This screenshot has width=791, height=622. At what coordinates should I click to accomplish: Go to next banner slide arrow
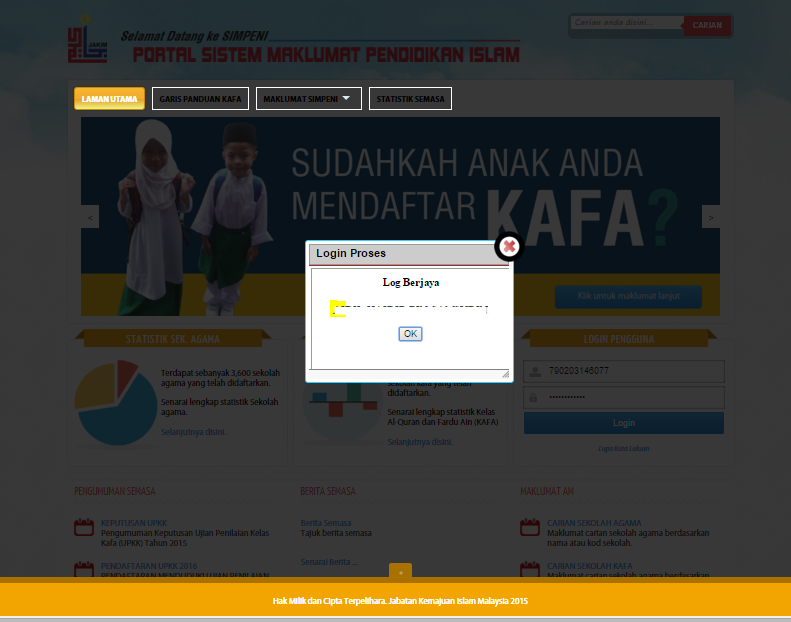(x=711, y=217)
